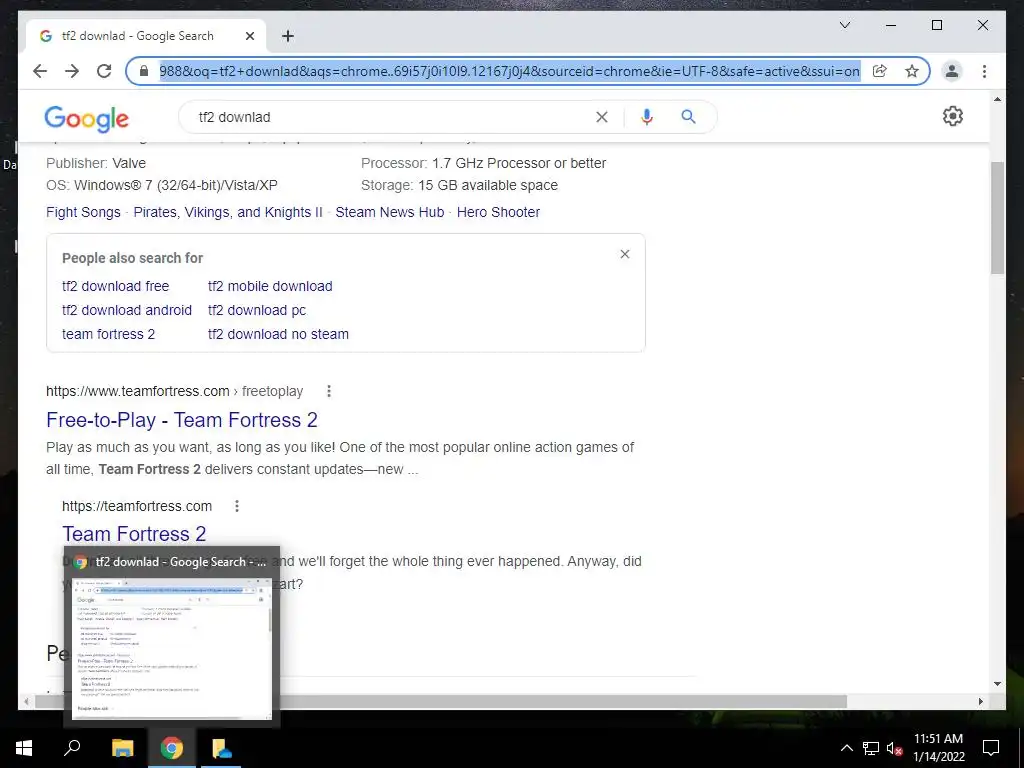This screenshot has width=1024, height=768.
Task: Open Windows taskbar search
Action: pyautogui.click(x=72, y=748)
